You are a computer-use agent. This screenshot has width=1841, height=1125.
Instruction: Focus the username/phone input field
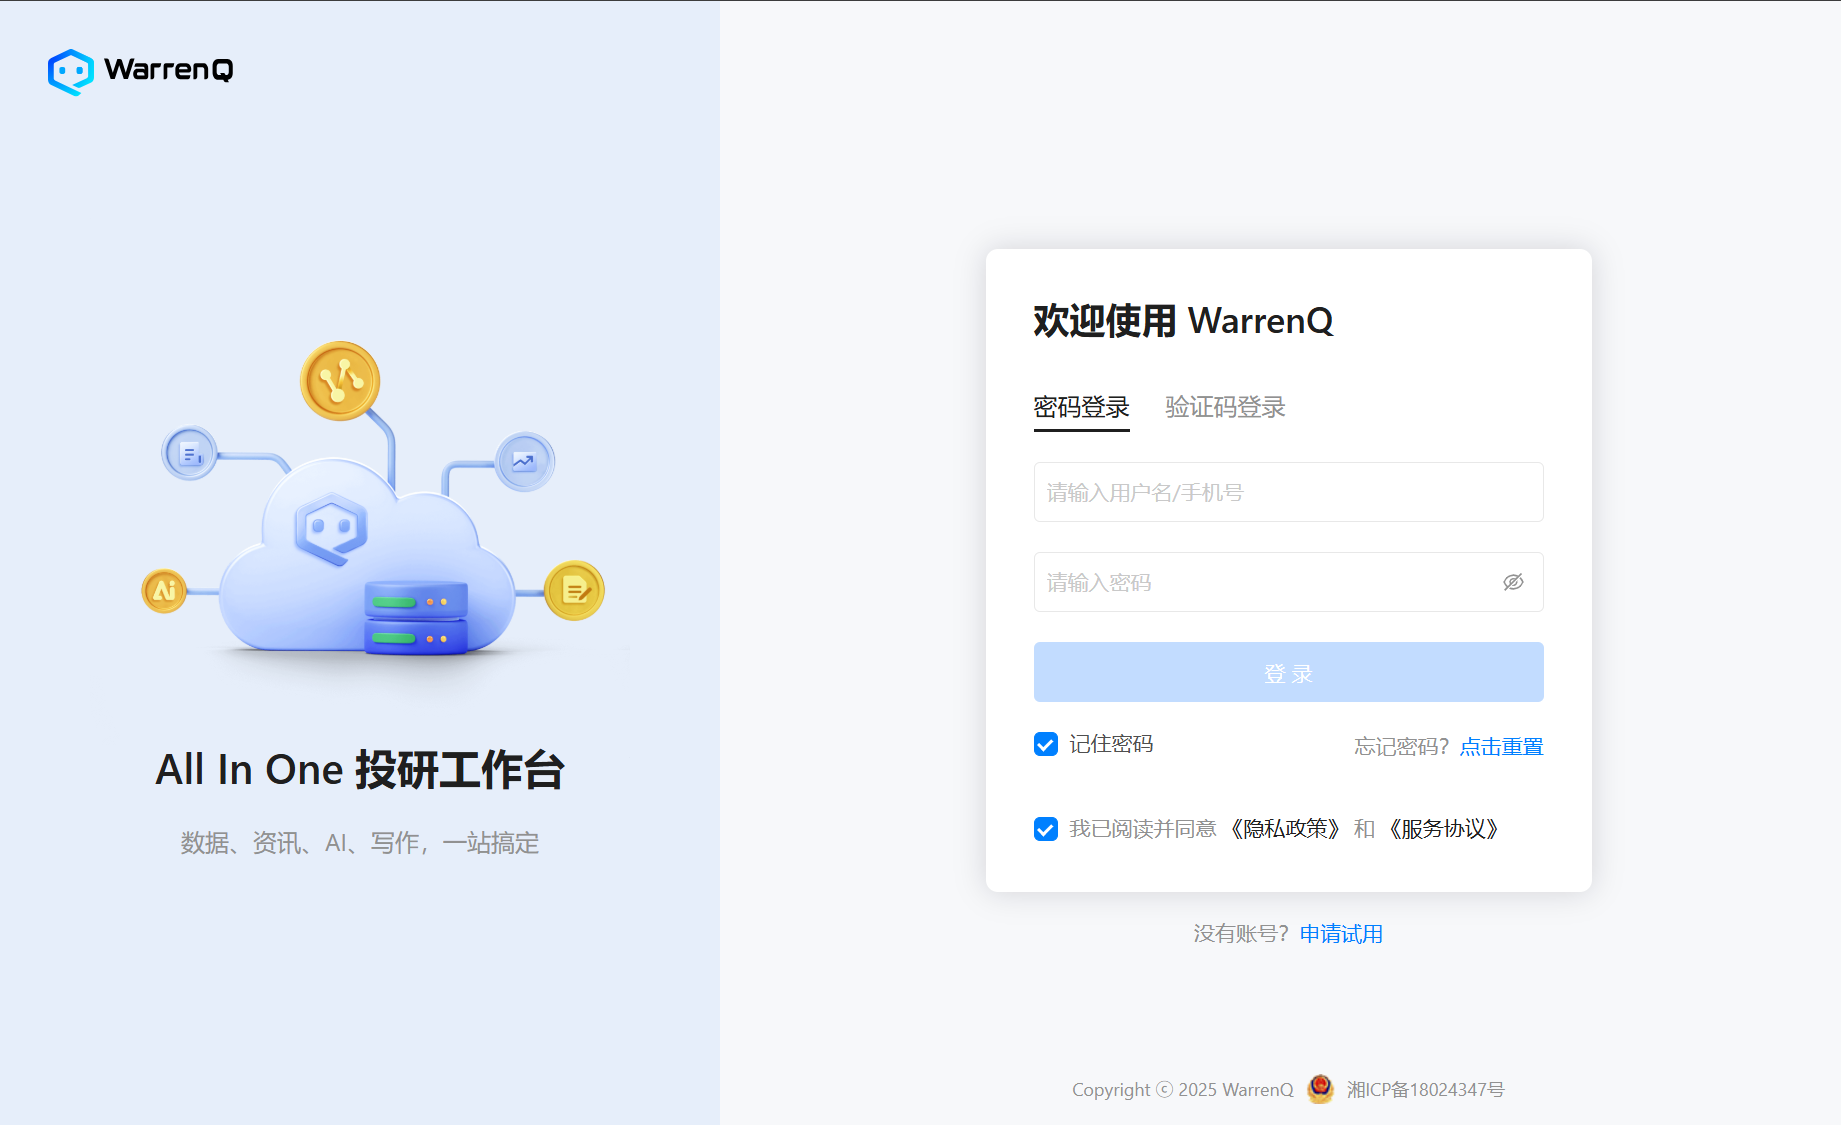coord(1288,492)
